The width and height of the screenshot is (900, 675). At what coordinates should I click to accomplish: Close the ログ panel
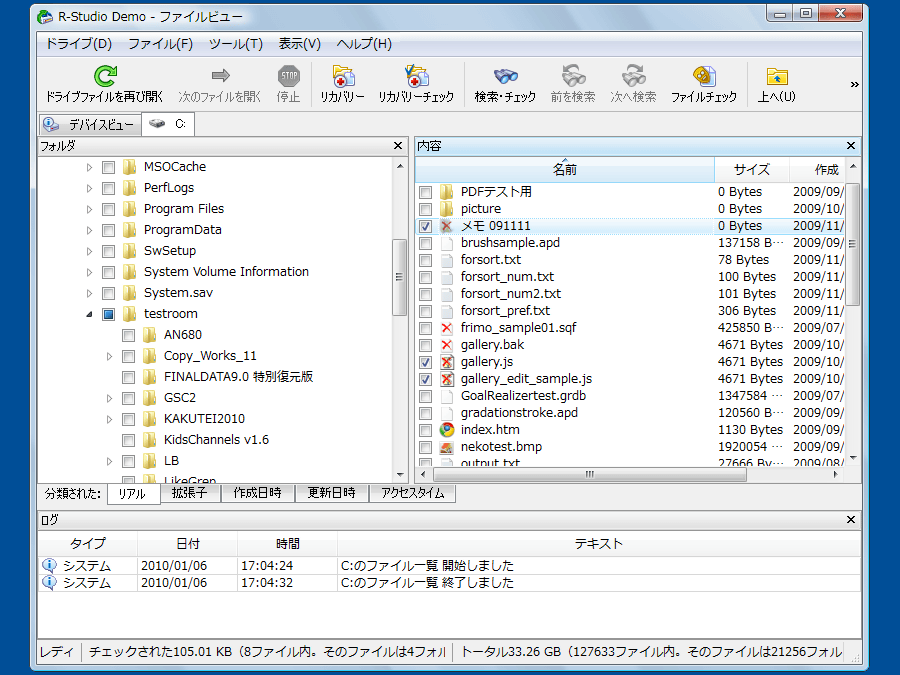pos(851,520)
